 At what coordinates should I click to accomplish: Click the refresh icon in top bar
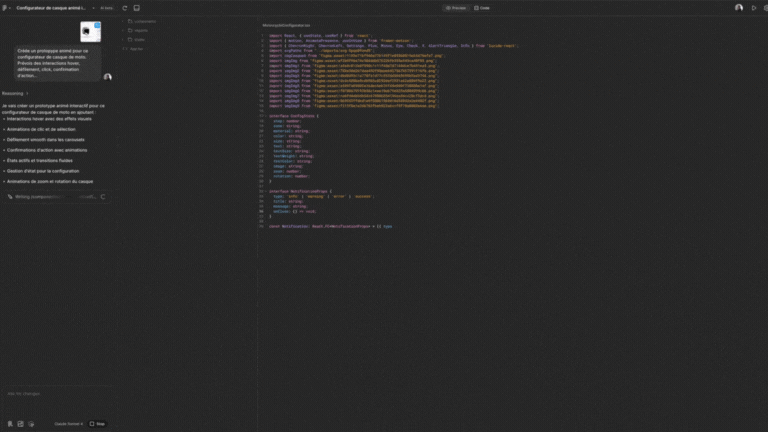click(124, 7)
